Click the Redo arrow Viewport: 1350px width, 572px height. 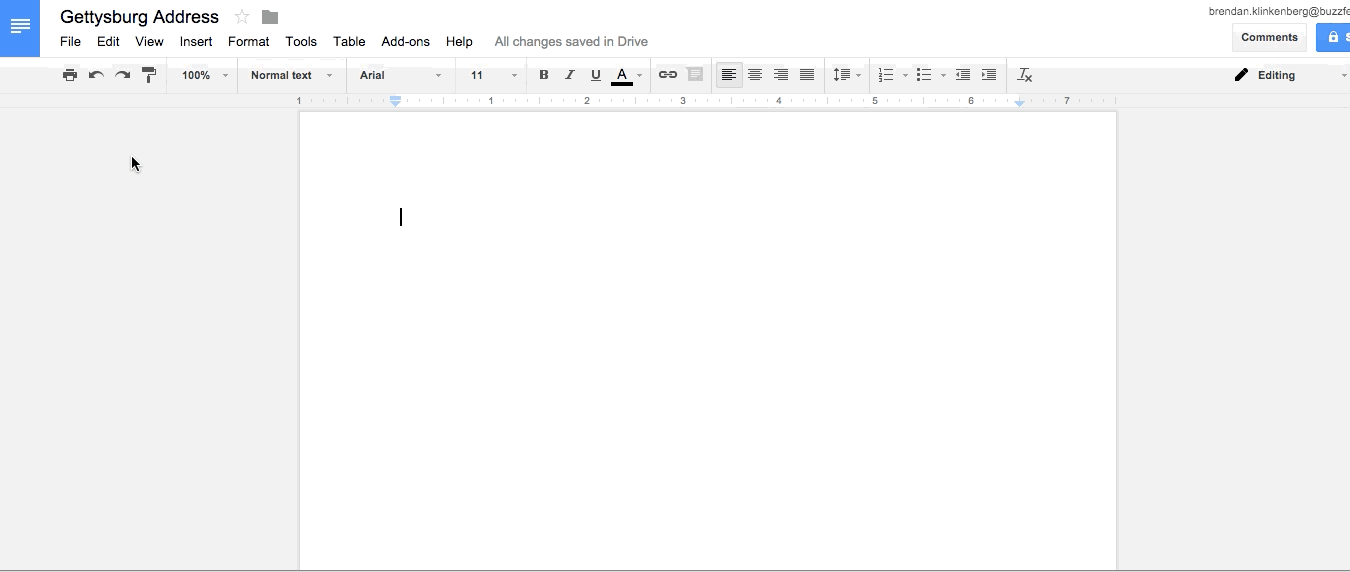pos(122,75)
